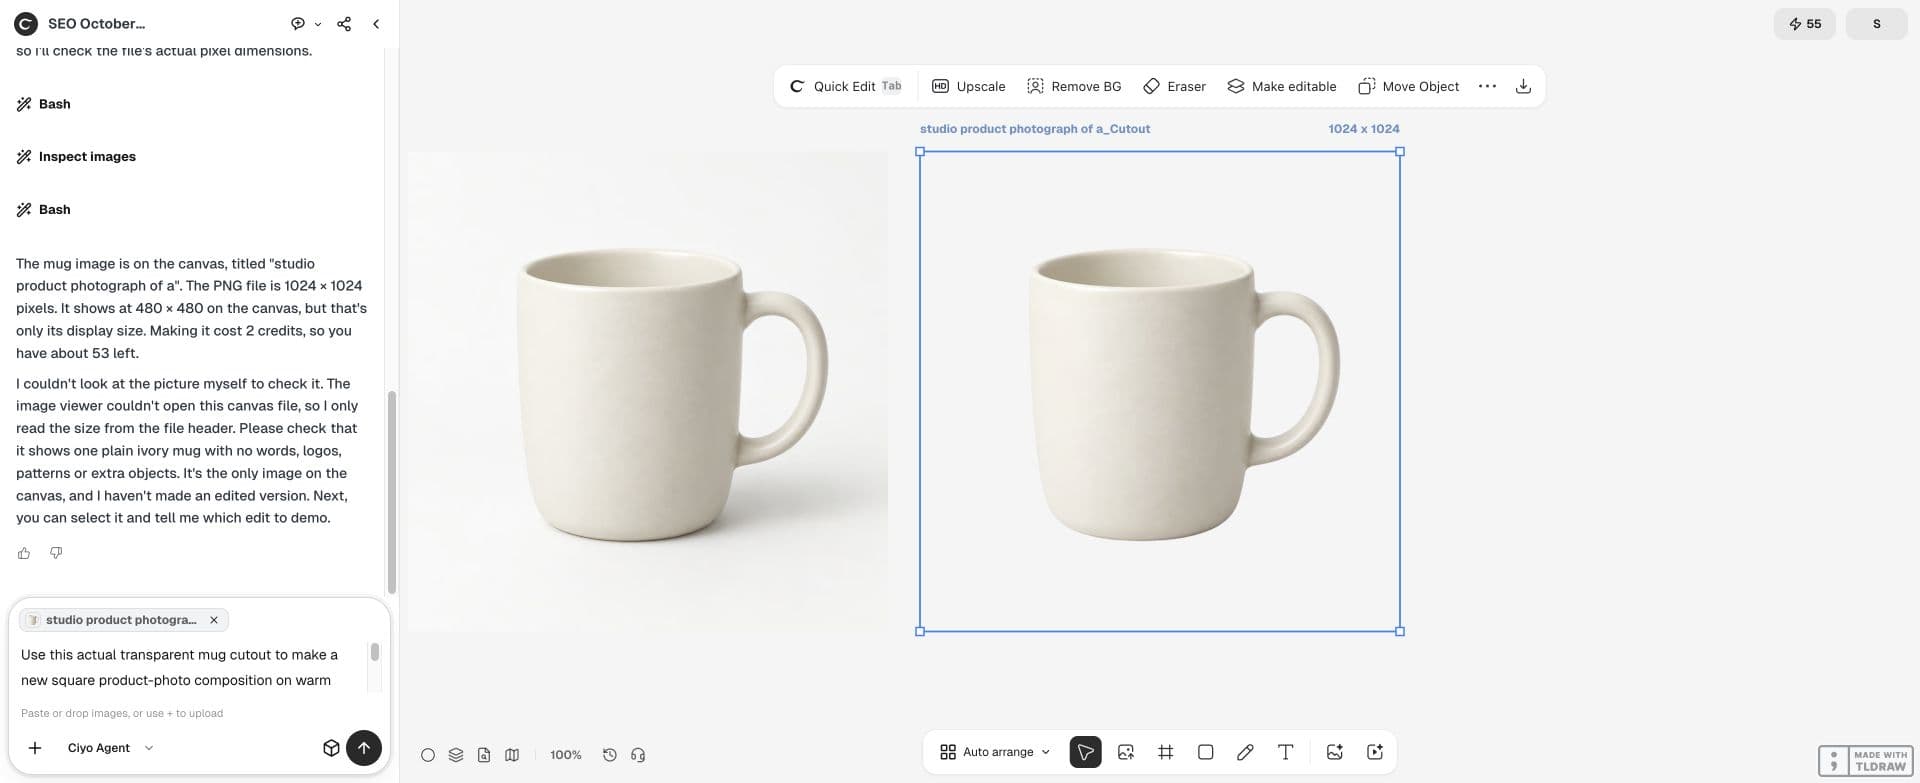Viewport: 1920px width, 783px height.
Task: Collapse the chat side panel
Action: [376, 23]
